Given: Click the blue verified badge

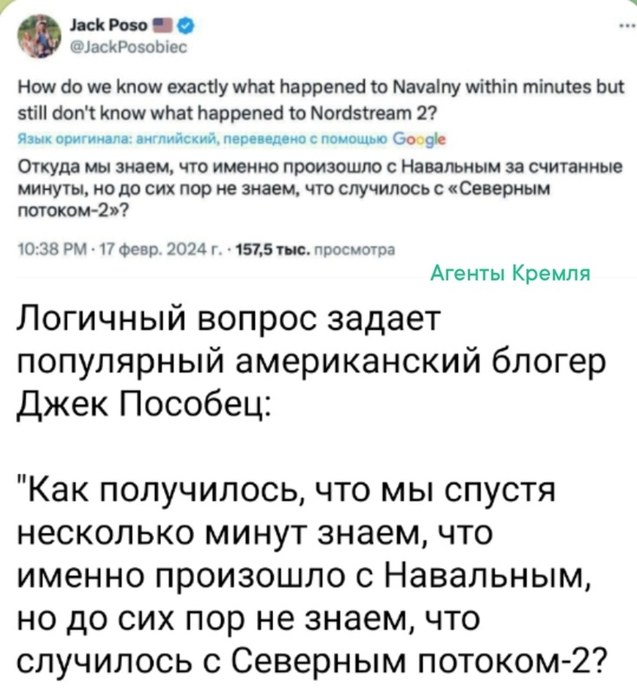Looking at the screenshot, I should [x=186, y=26].
